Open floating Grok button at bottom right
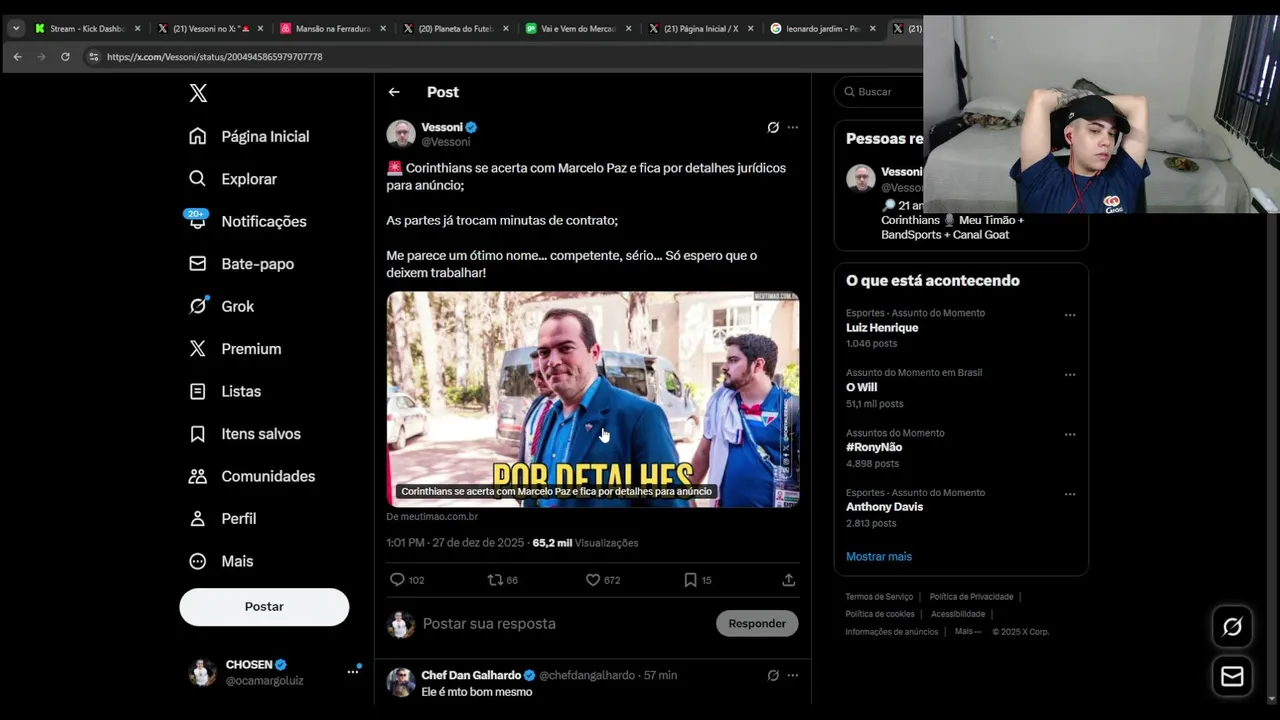1280x720 pixels. click(1232, 626)
